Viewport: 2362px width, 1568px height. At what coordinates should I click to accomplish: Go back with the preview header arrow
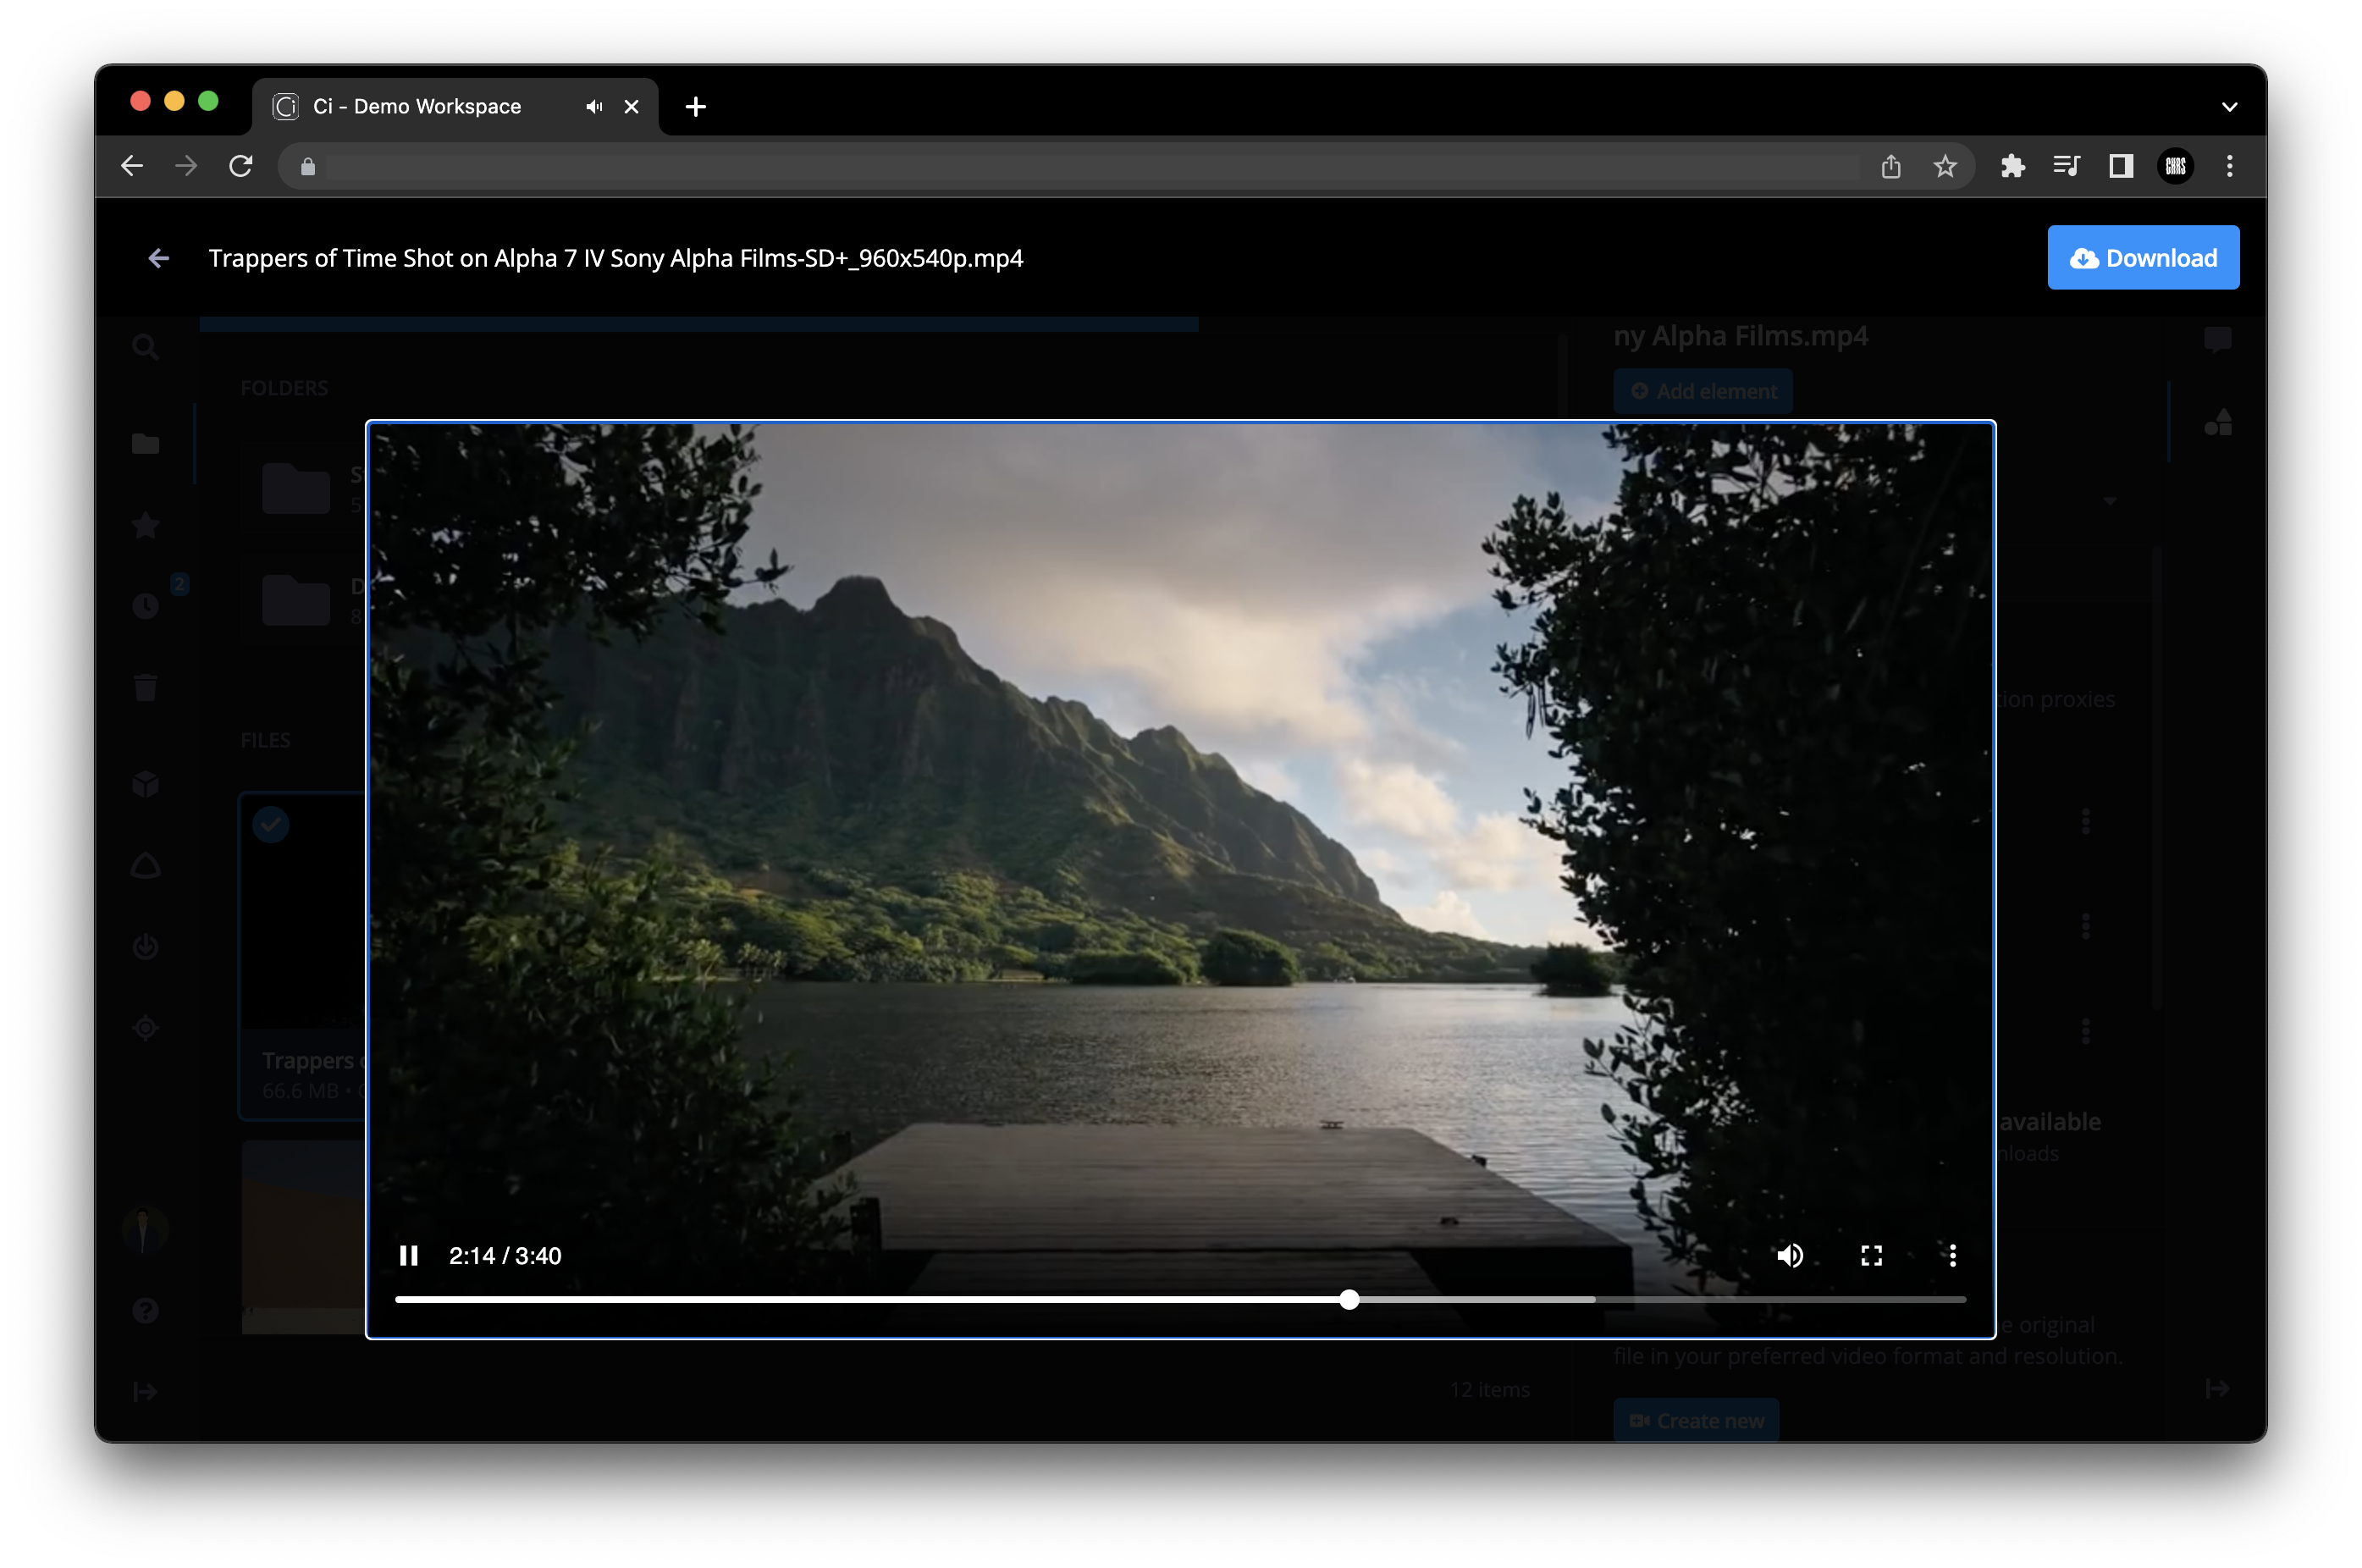pos(158,259)
